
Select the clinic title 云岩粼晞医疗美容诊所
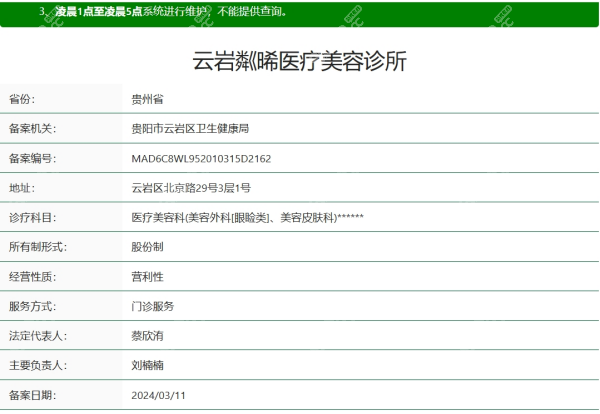tap(299, 61)
